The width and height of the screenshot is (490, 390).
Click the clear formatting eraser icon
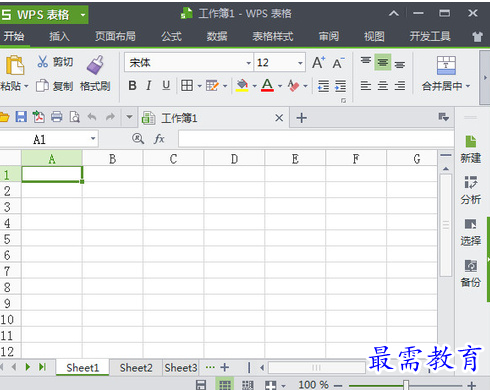click(293, 86)
